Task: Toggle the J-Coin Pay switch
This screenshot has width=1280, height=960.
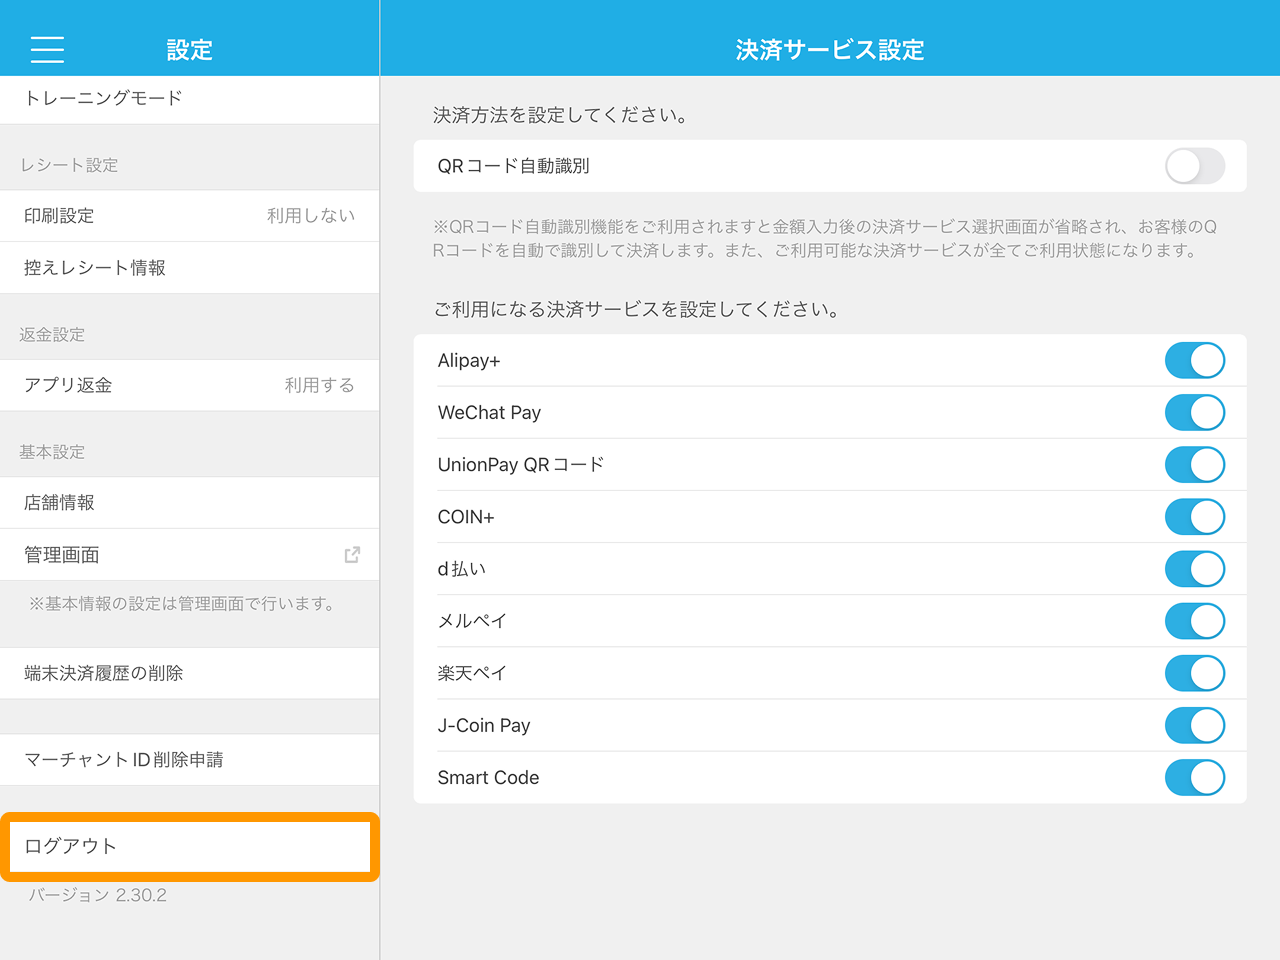Action: point(1195,725)
